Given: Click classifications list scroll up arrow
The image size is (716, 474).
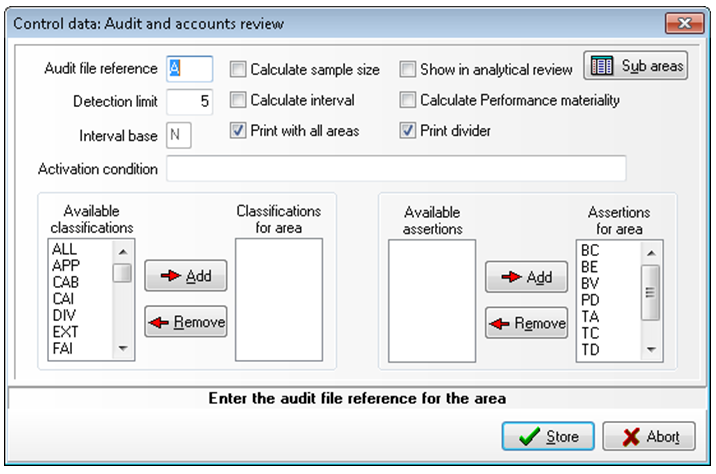Looking at the screenshot, I should click(122, 251).
